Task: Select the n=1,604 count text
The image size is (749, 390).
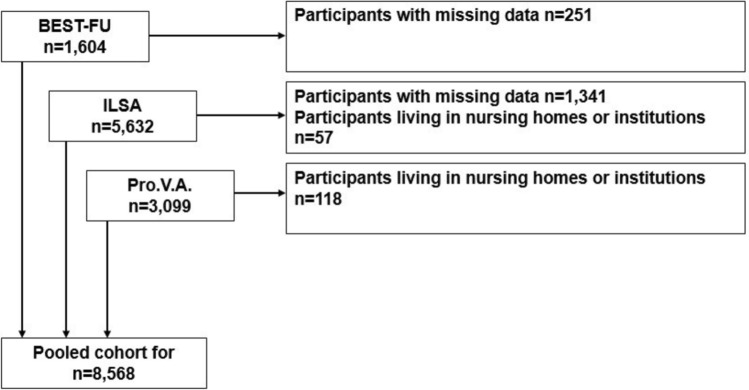Action: (75, 47)
